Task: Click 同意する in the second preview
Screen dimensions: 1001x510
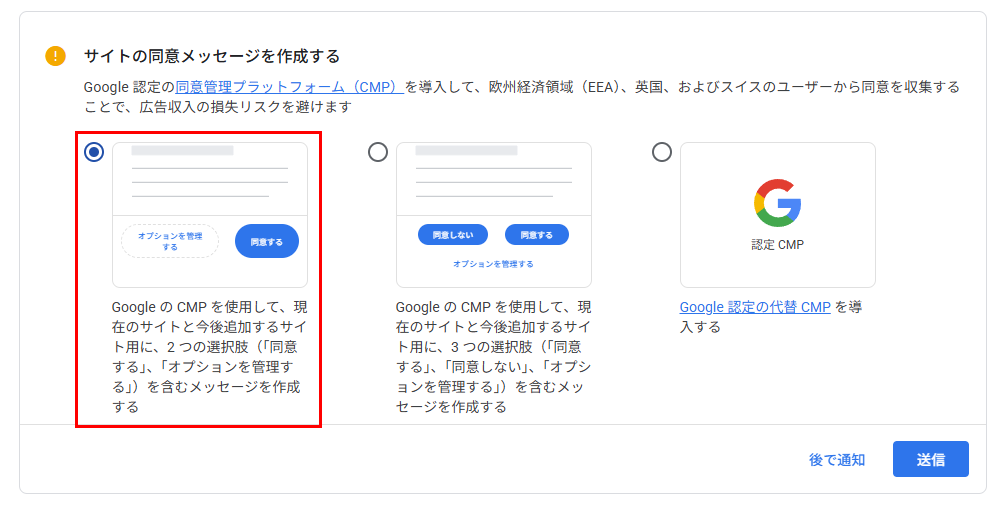Action: 537,235
